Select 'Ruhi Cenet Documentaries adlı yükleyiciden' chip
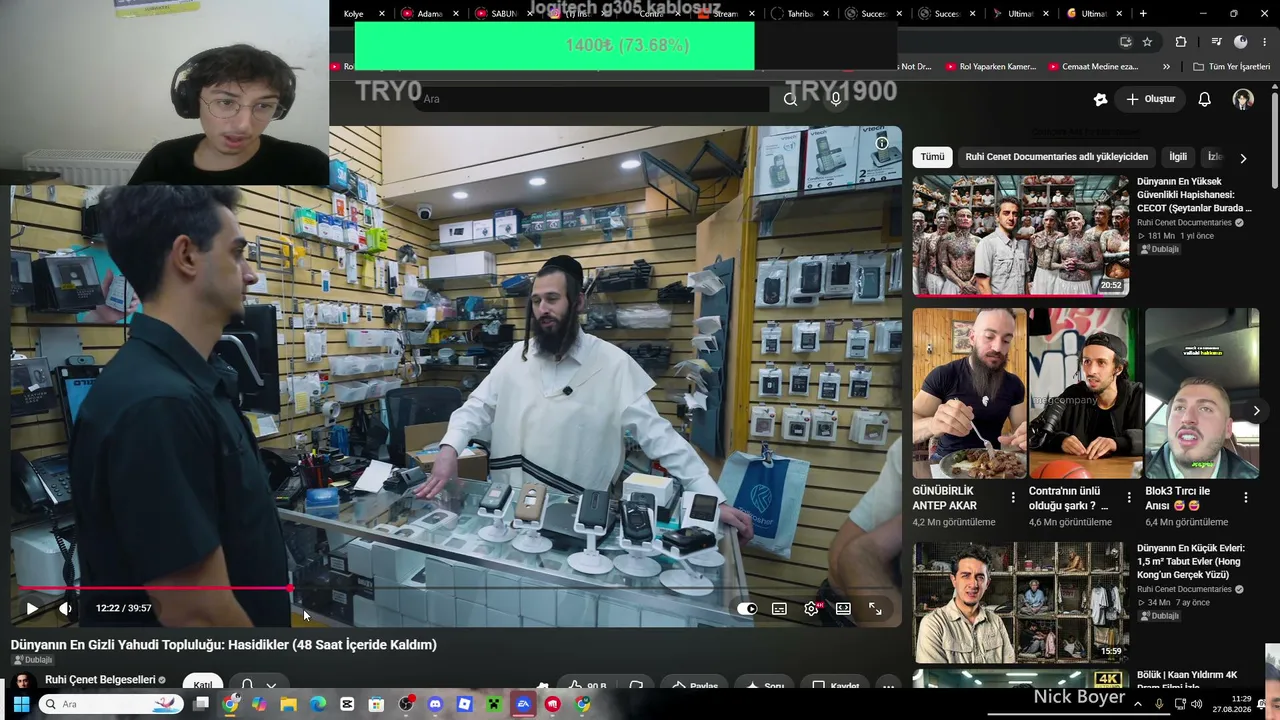This screenshot has height=720, width=1280. (x=1056, y=157)
